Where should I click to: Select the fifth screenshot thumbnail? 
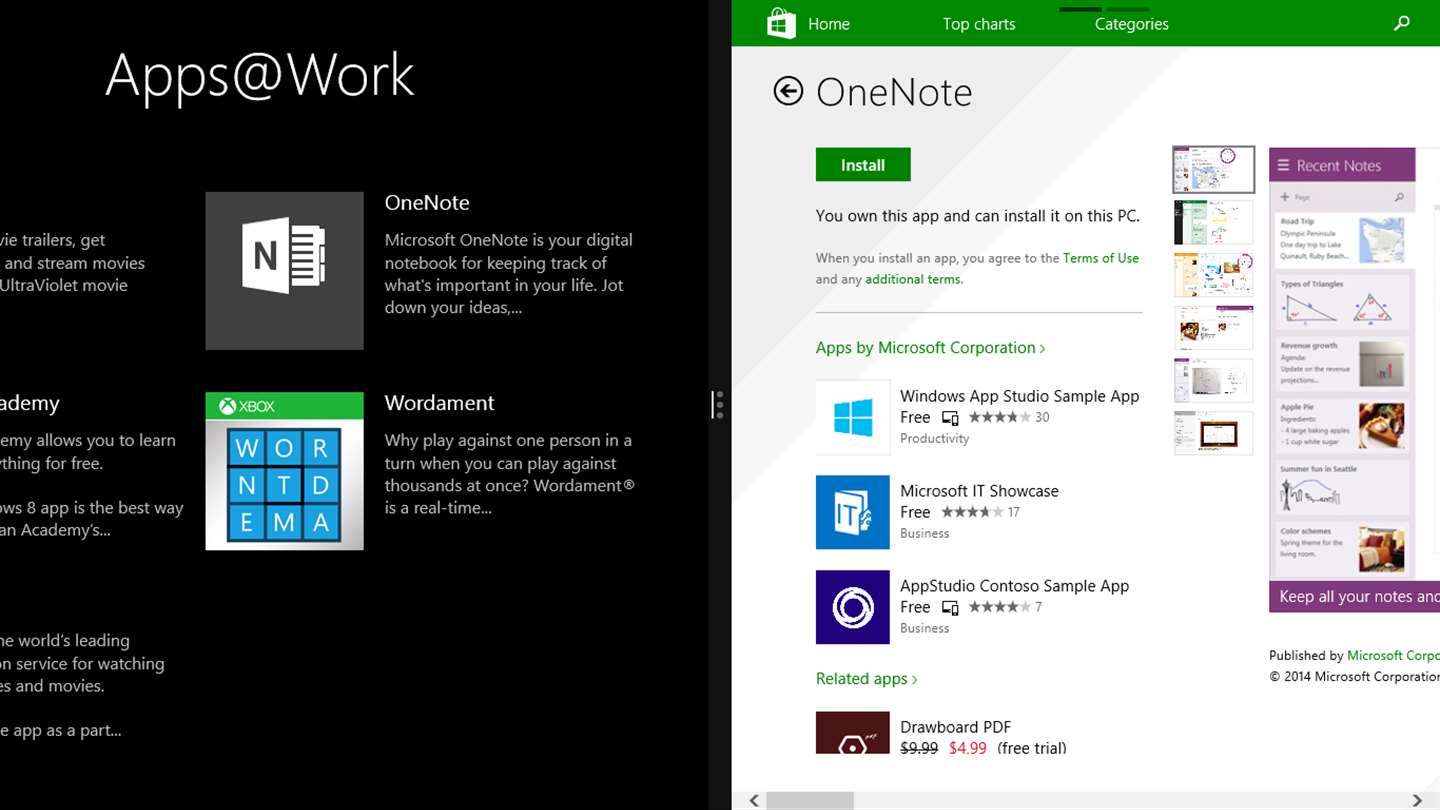[x=1213, y=380]
